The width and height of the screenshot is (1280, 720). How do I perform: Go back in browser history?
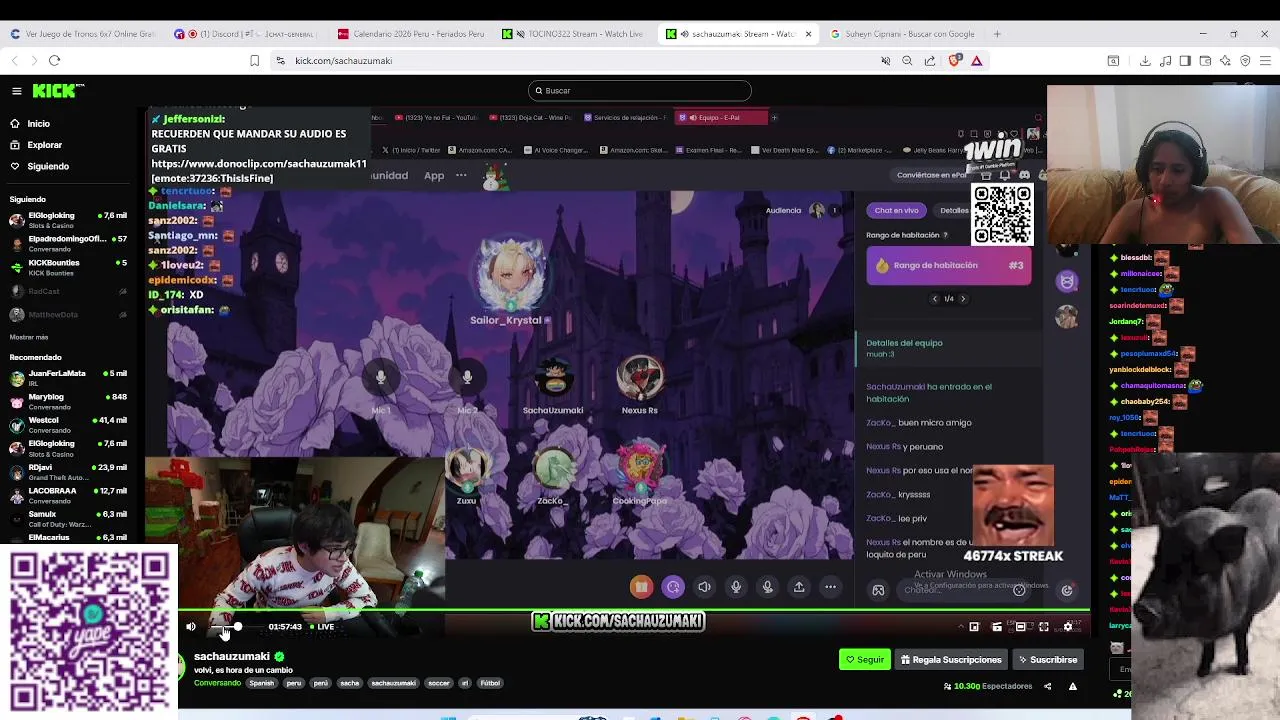[x=14, y=61]
